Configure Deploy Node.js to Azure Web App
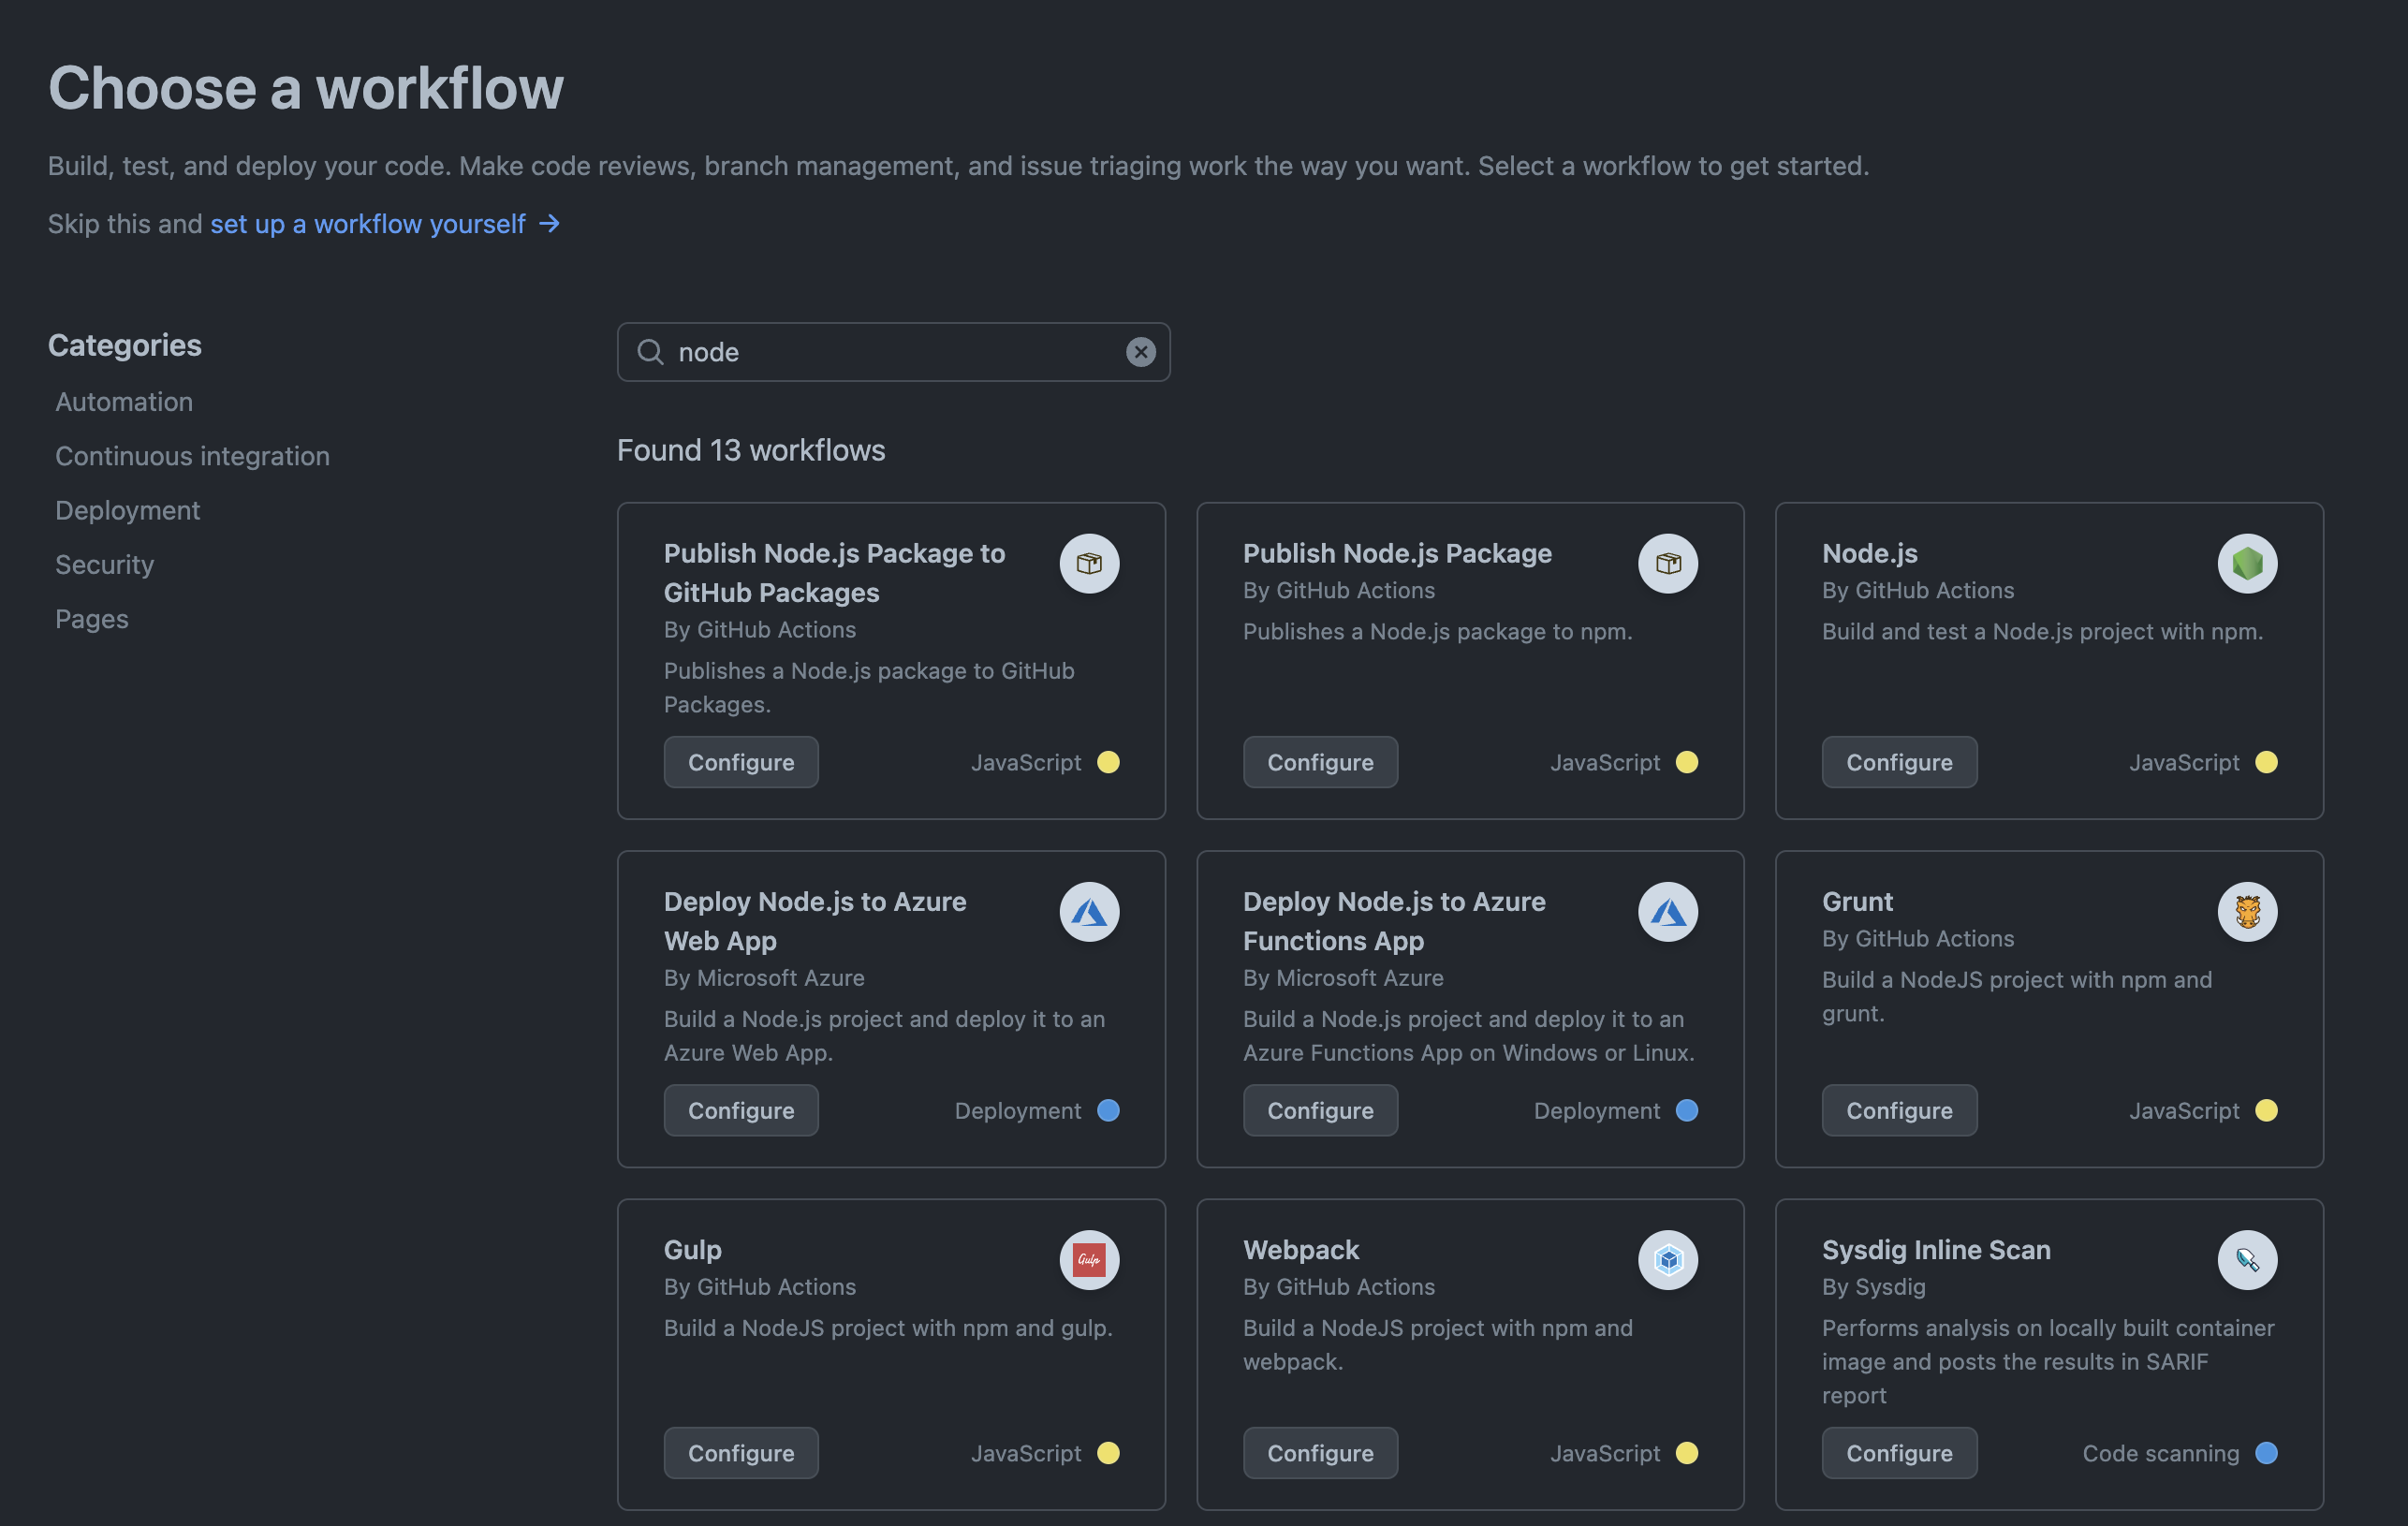The image size is (2408, 1526). point(741,1111)
